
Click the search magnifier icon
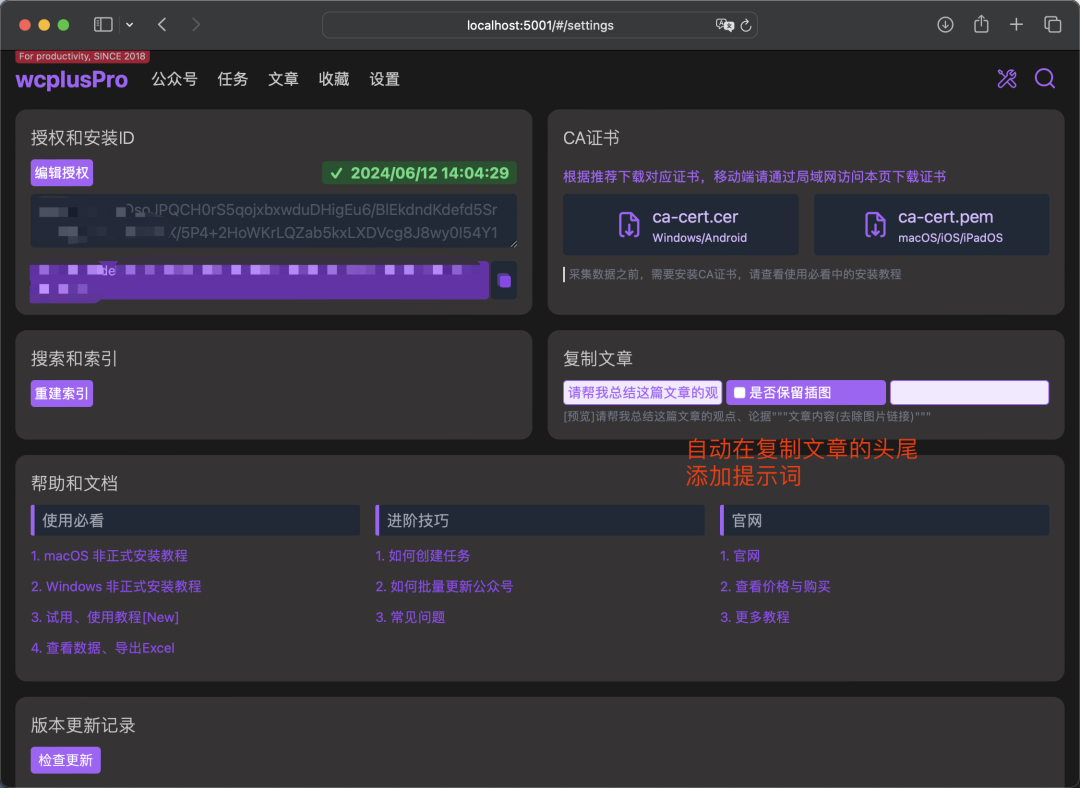click(1045, 79)
